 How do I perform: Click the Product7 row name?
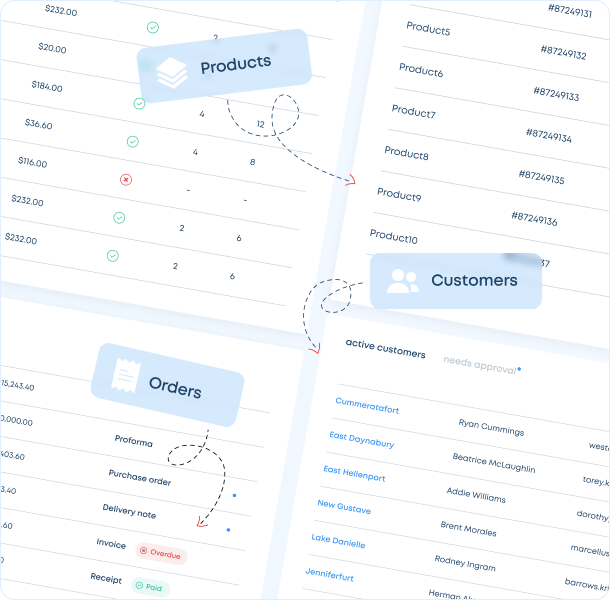click(414, 111)
